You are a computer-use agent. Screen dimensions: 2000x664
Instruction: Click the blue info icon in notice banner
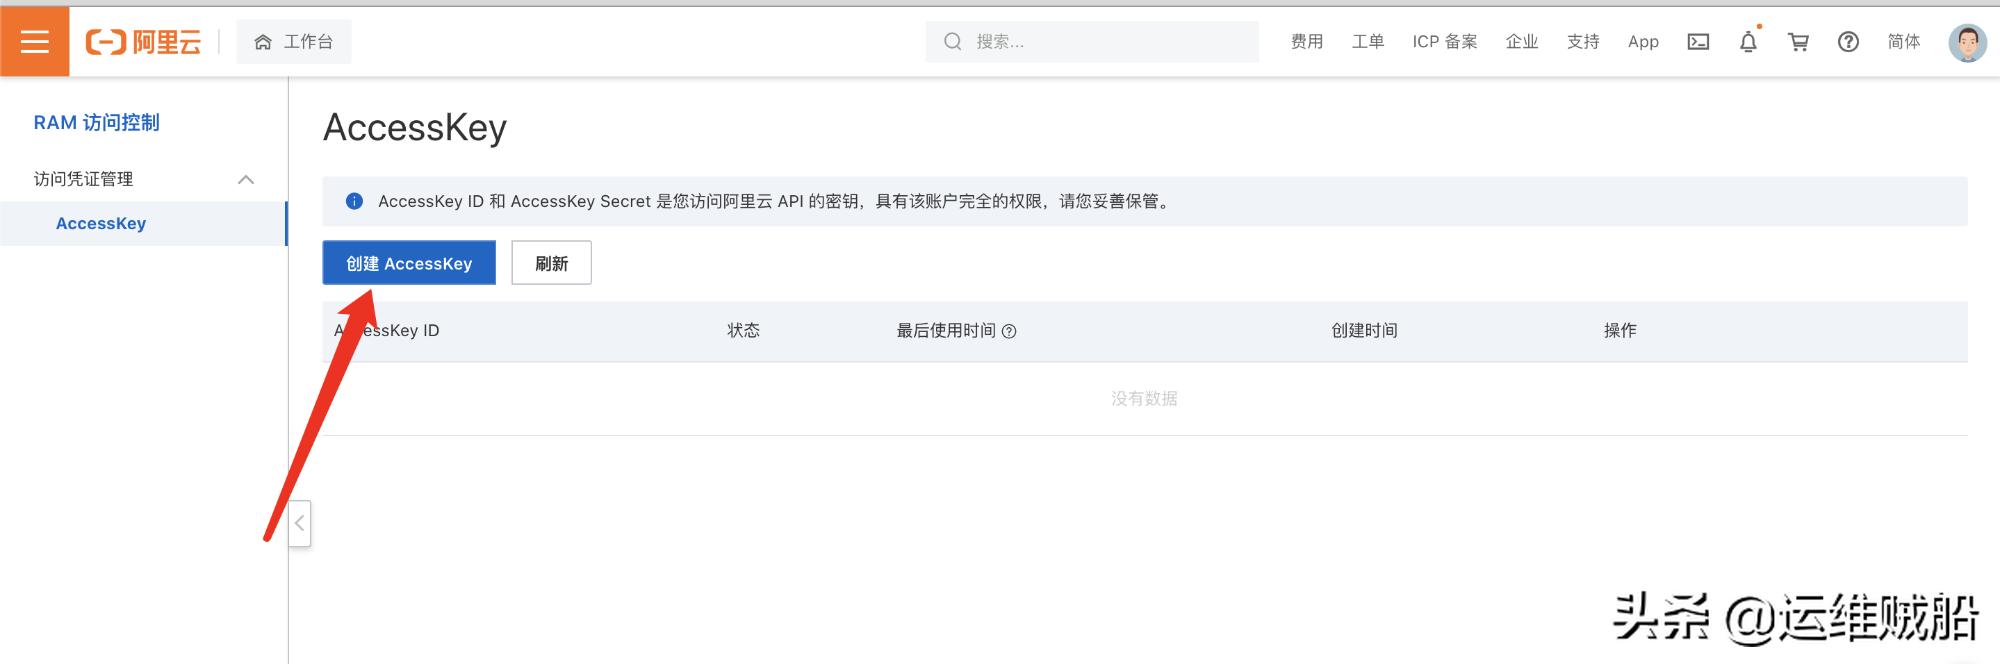point(354,201)
